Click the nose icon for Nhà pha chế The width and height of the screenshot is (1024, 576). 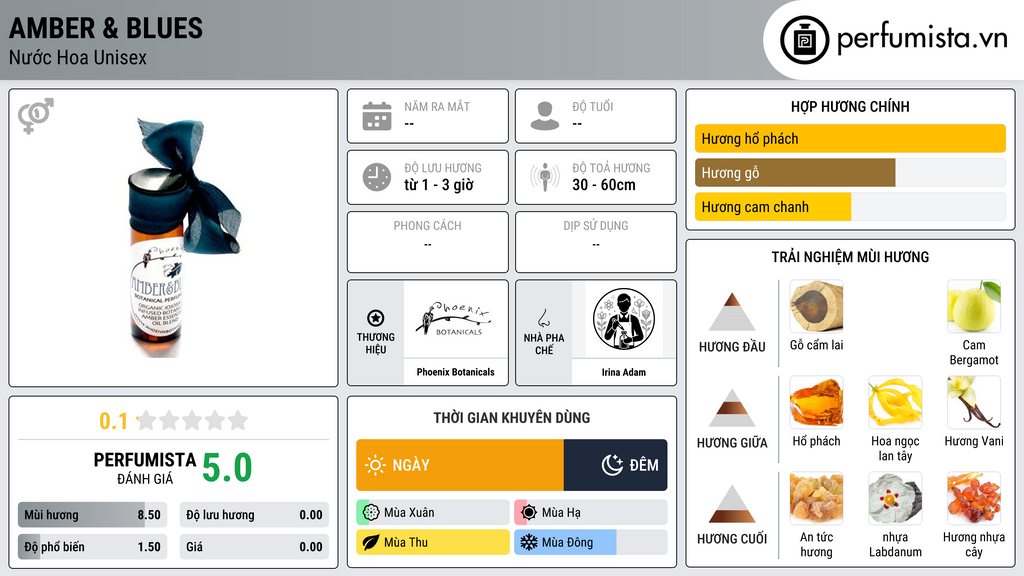tap(543, 318)
